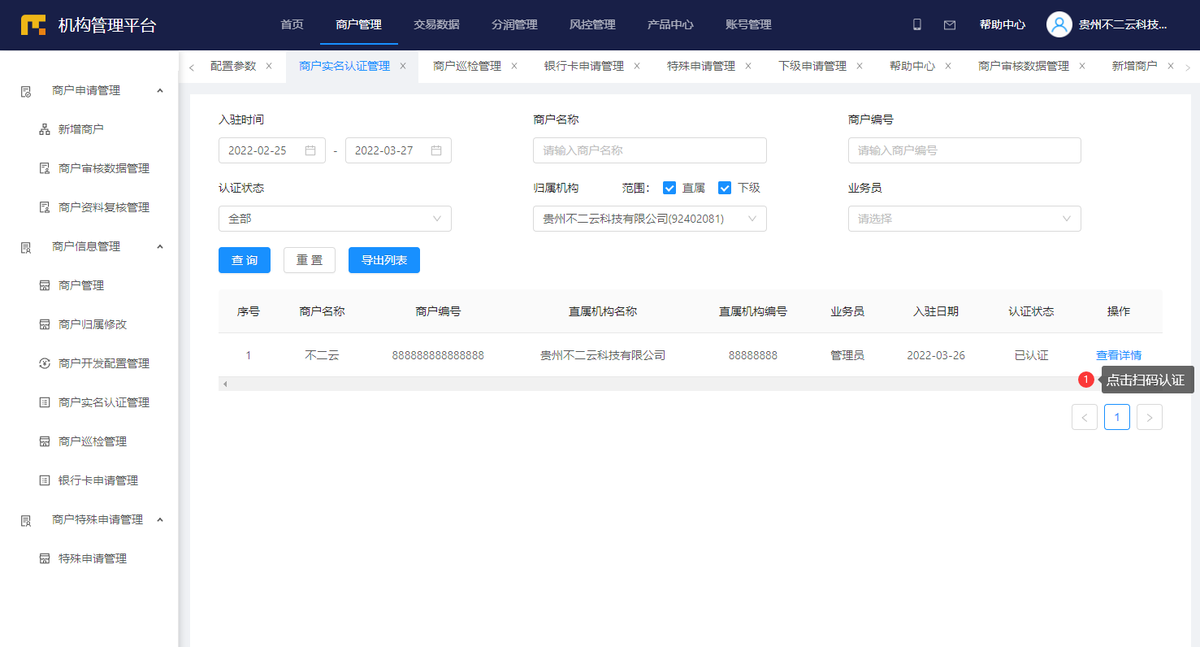Collapse the 商户信息管理 group
Image resolution: width=1200 pixels, height=647 pixels.
(x=160, y=246)
